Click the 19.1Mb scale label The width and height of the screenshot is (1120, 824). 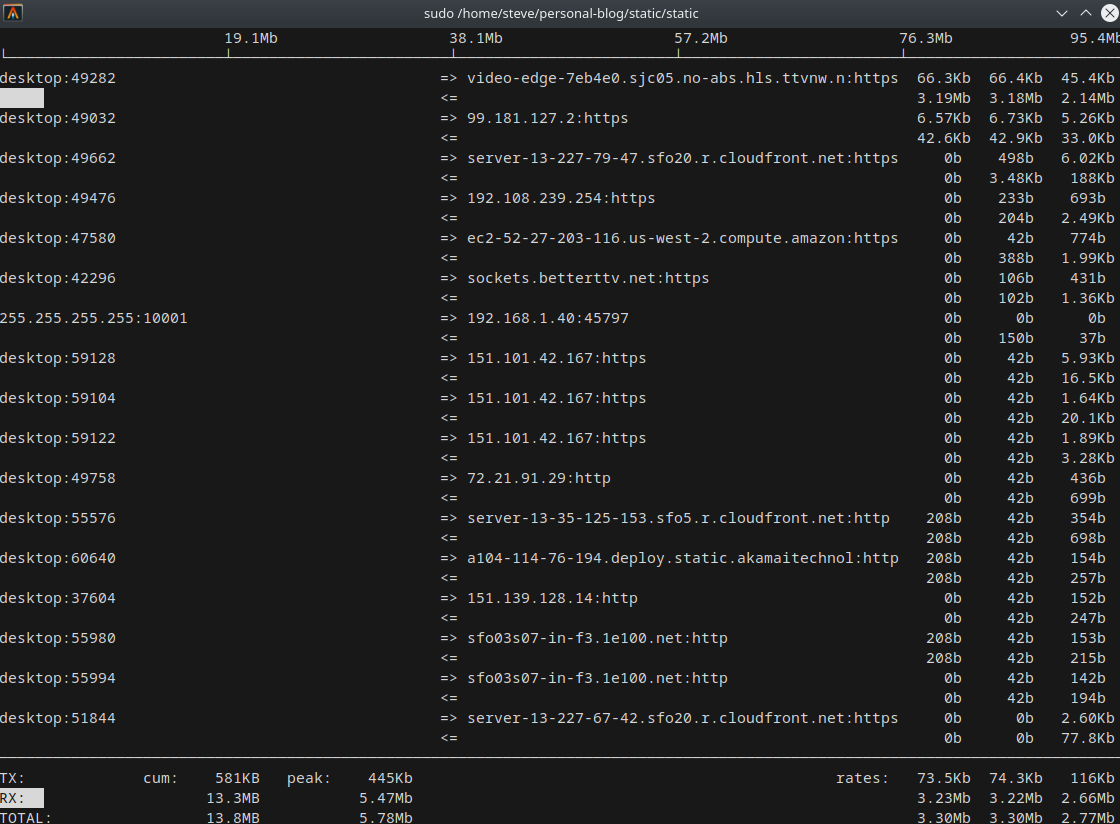[251, 39]
